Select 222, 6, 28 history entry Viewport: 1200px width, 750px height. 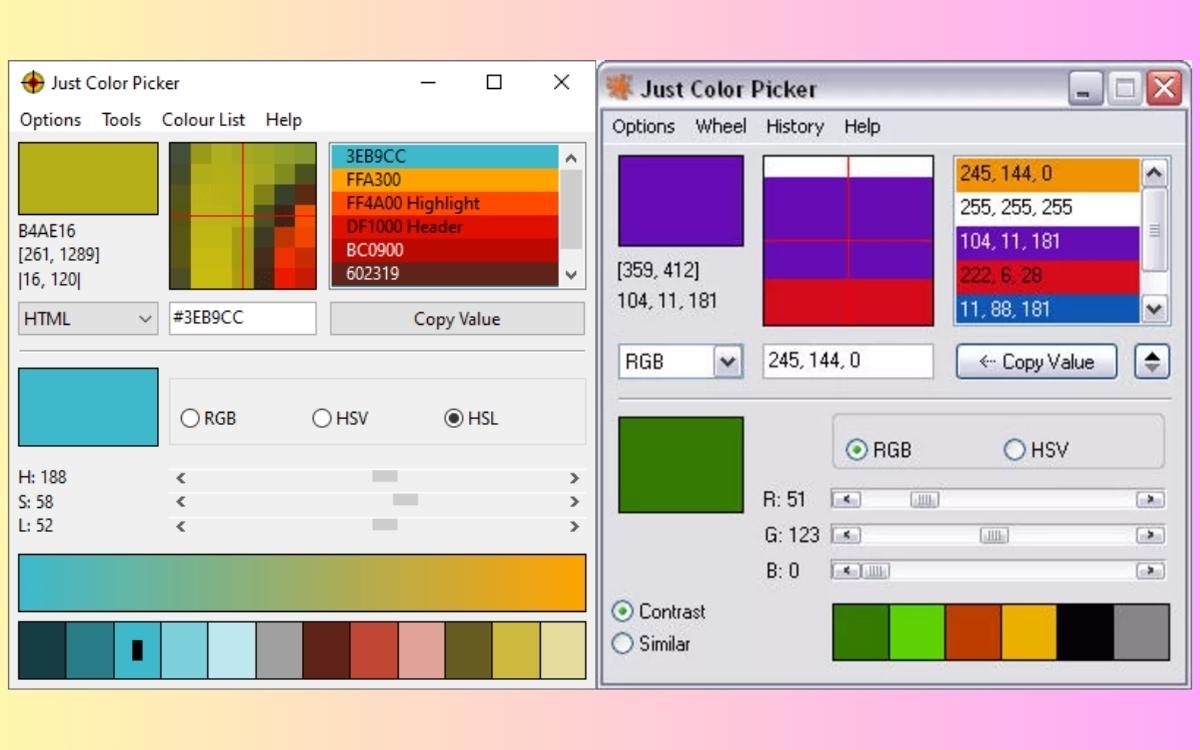pos(1048,276)
